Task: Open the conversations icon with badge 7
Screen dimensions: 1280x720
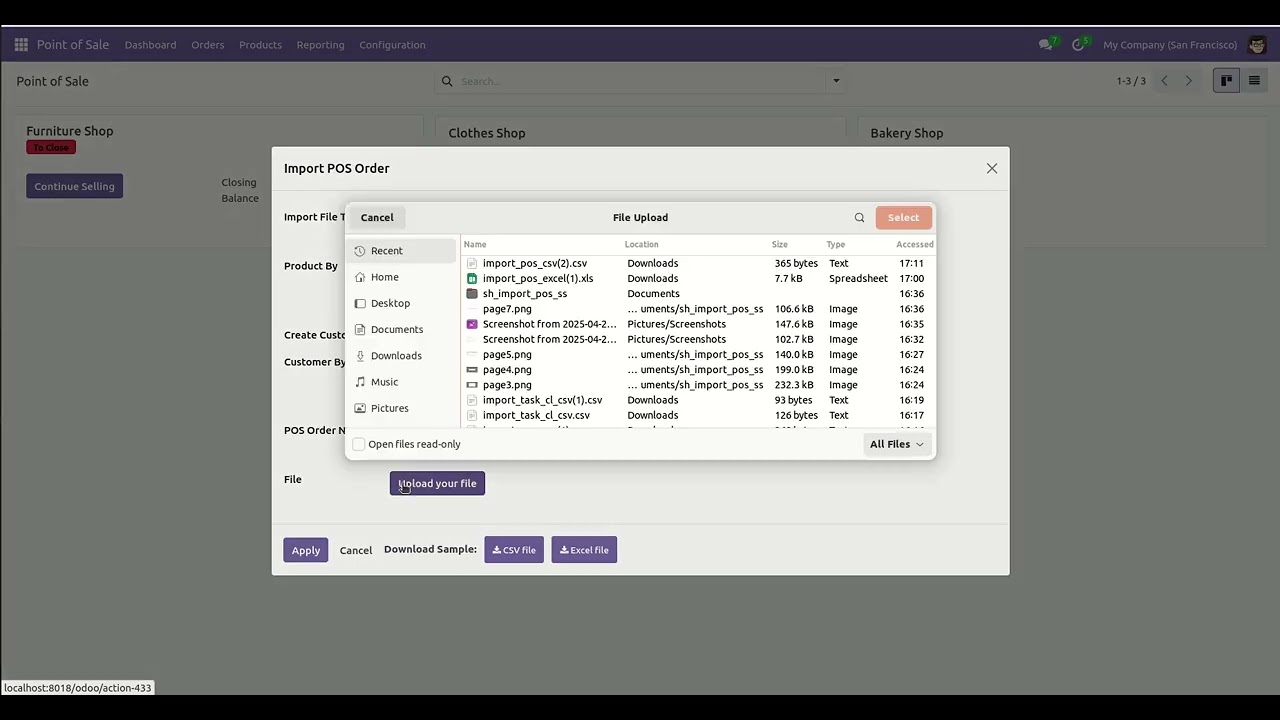Action: click(x=1046, y=45)
